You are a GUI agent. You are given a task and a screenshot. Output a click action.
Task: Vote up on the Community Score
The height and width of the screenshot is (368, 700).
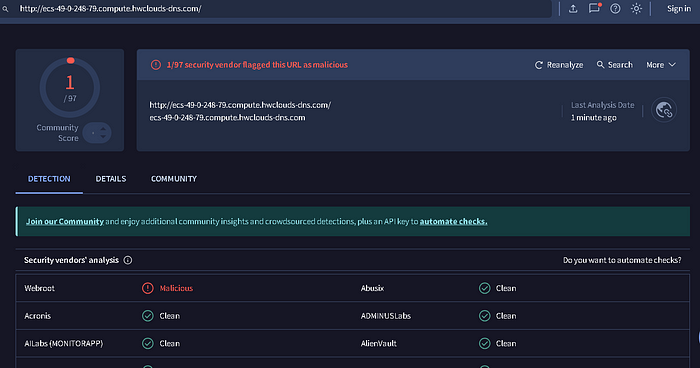click(x=103, y=129)
